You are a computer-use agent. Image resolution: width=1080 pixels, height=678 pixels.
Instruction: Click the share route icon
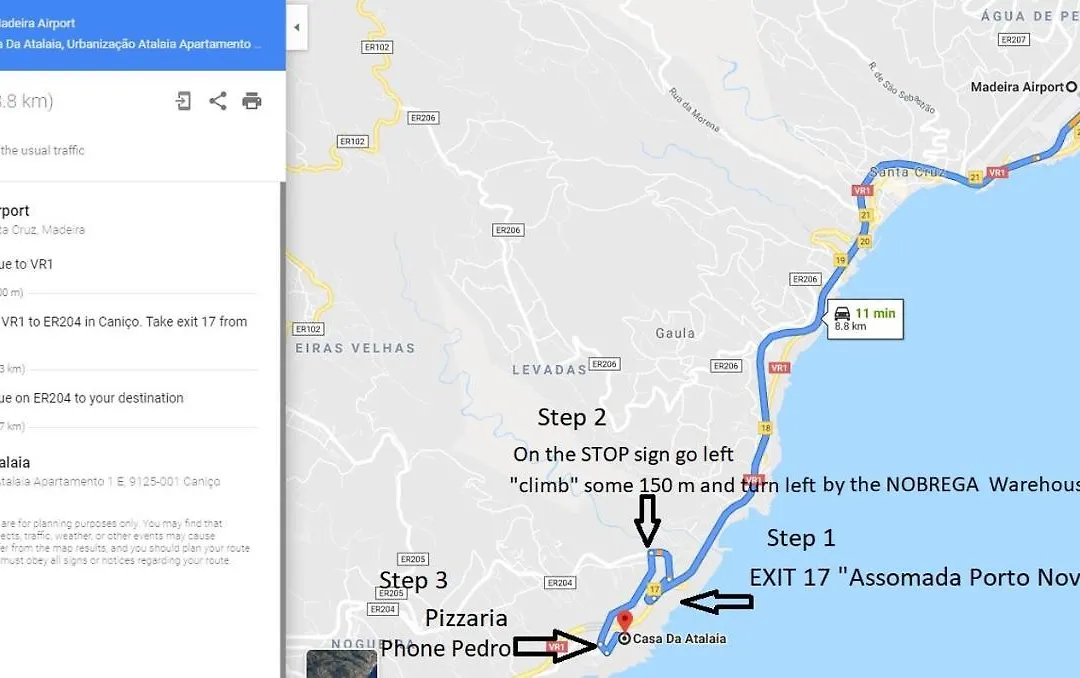click(x=218, y=101)
